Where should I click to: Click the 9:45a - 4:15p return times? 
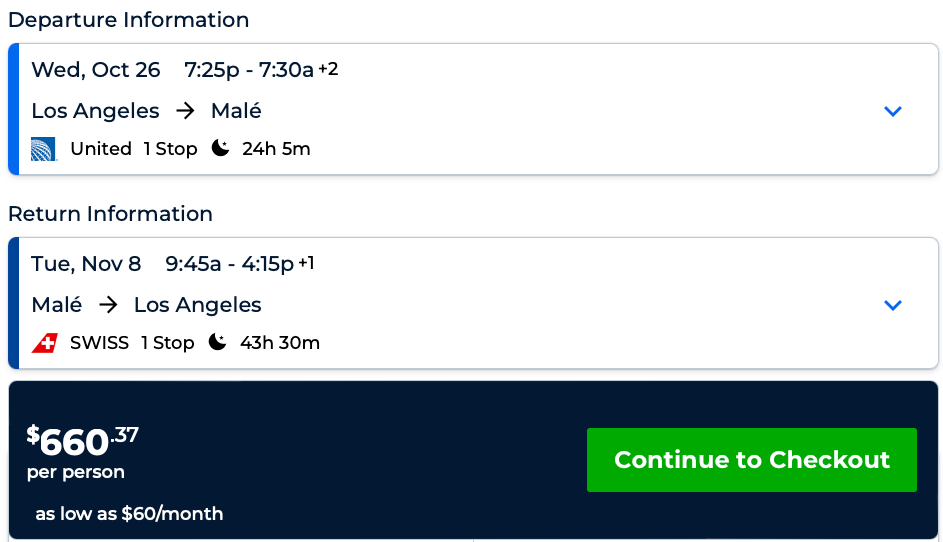[230, 264]
